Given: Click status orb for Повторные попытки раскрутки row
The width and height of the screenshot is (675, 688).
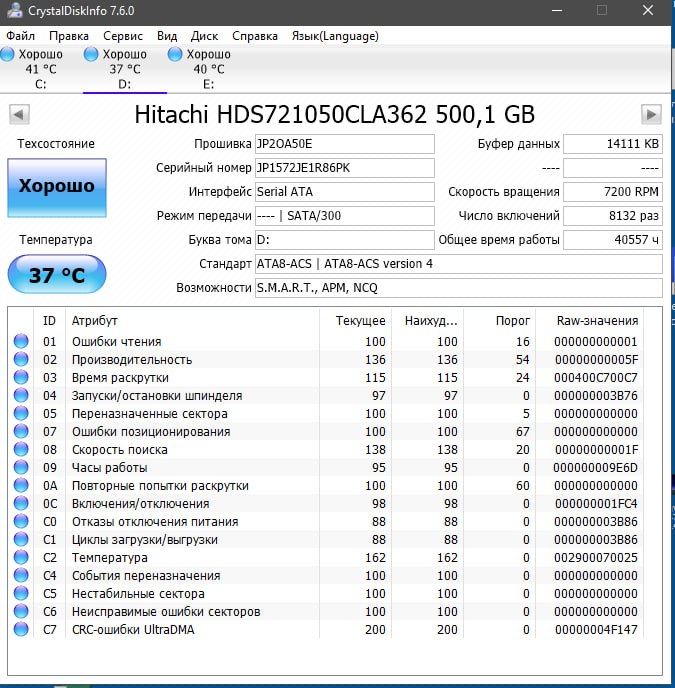Looking at the screenshot, I should click(21, 485).
